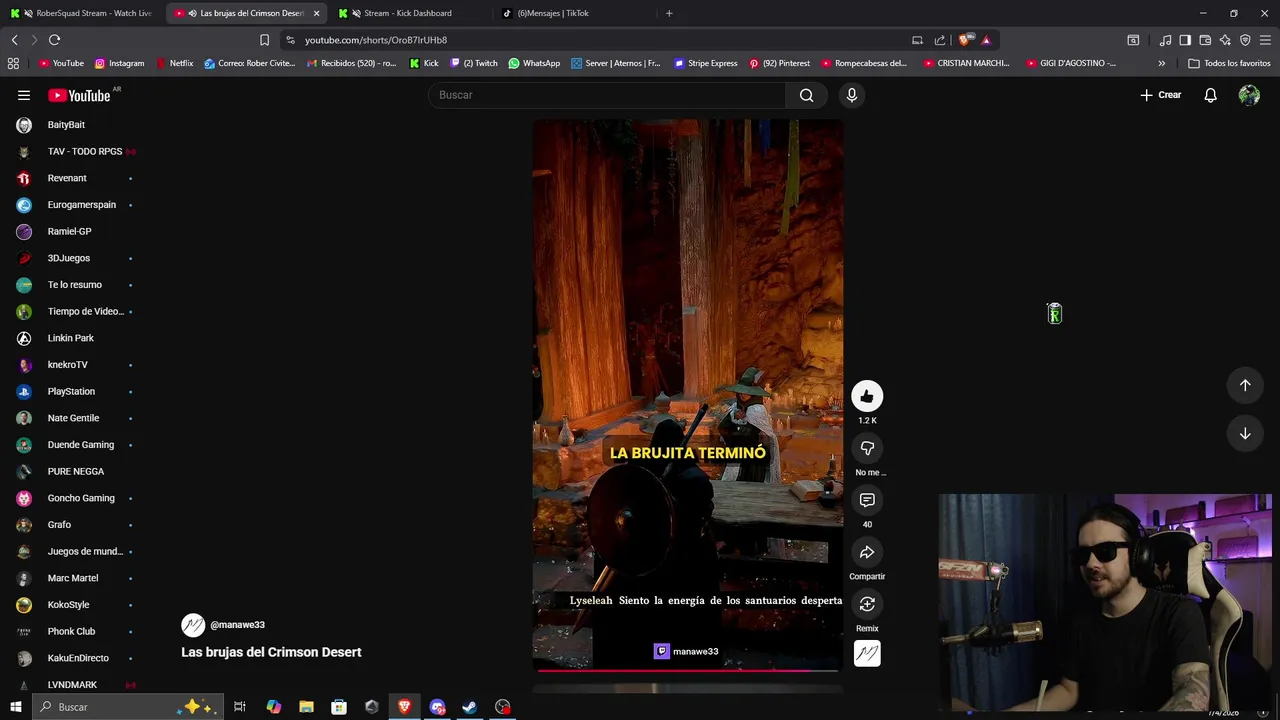Open the comments panel showing 40
The image size is (1280, 720).
click(x=867, y=500)
